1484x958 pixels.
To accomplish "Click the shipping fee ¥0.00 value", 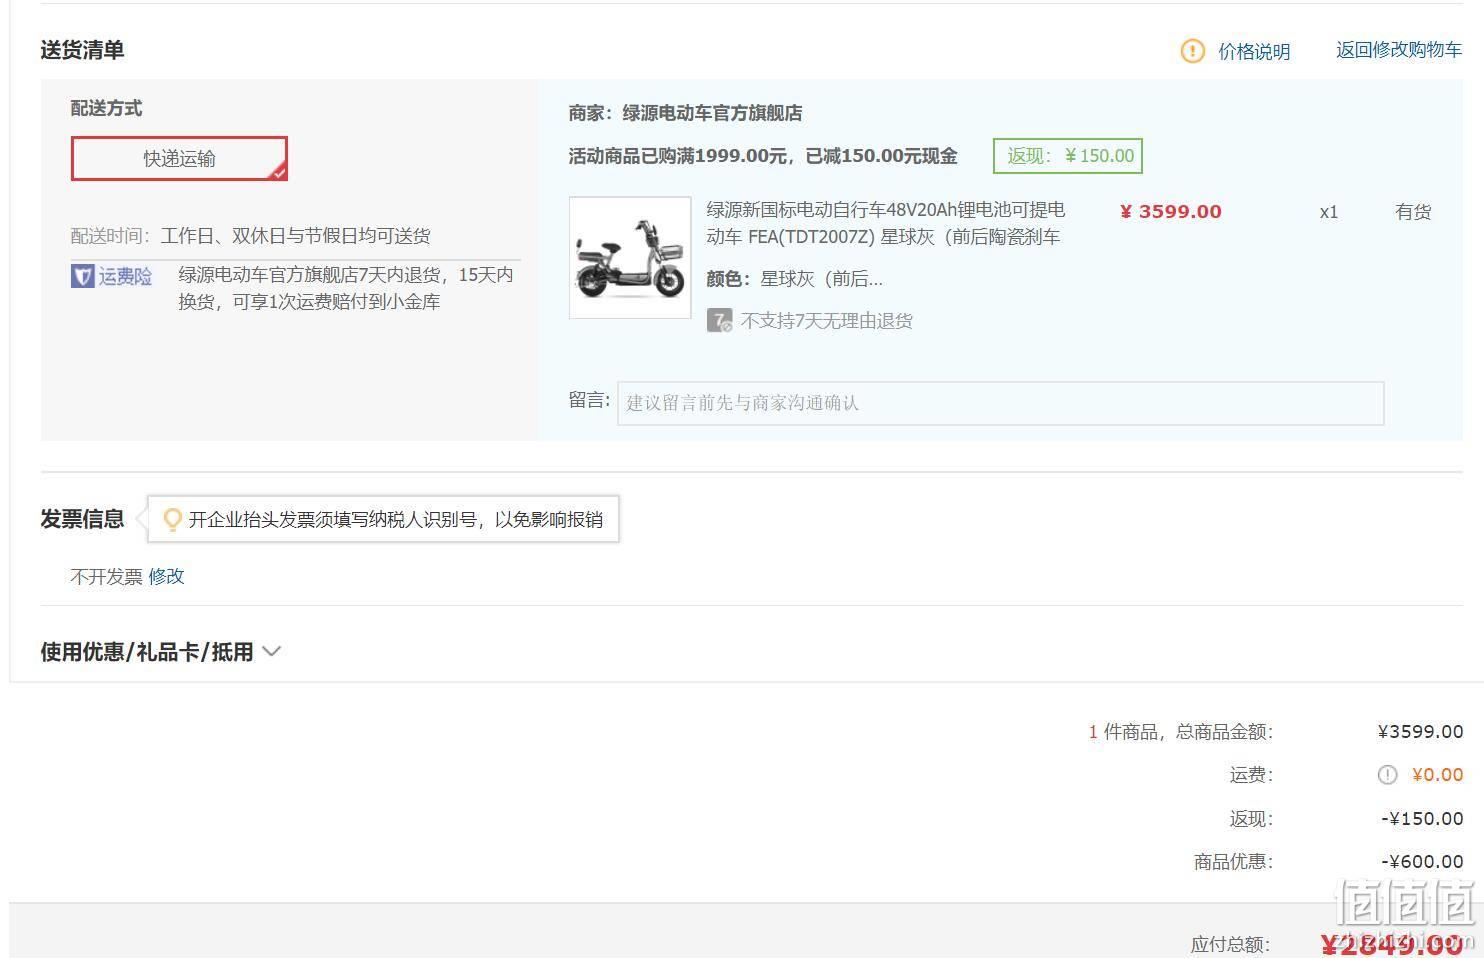I will (1437, 775).
